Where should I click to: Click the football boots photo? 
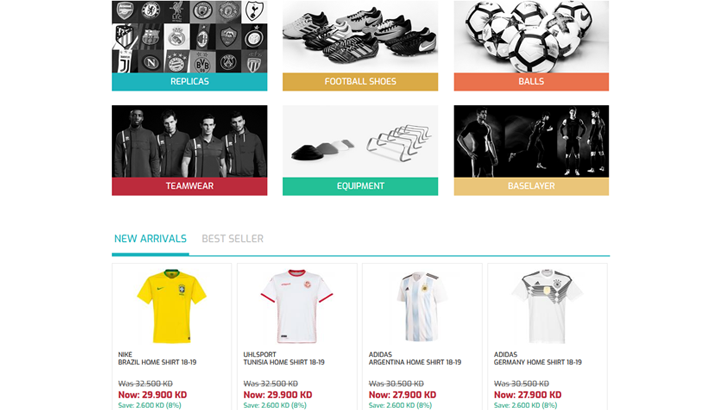pos(360,37)
